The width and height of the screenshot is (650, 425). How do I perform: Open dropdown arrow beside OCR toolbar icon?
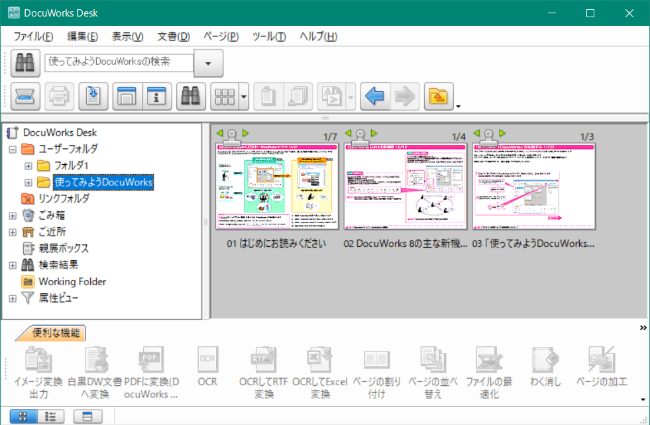pos(351,96)
